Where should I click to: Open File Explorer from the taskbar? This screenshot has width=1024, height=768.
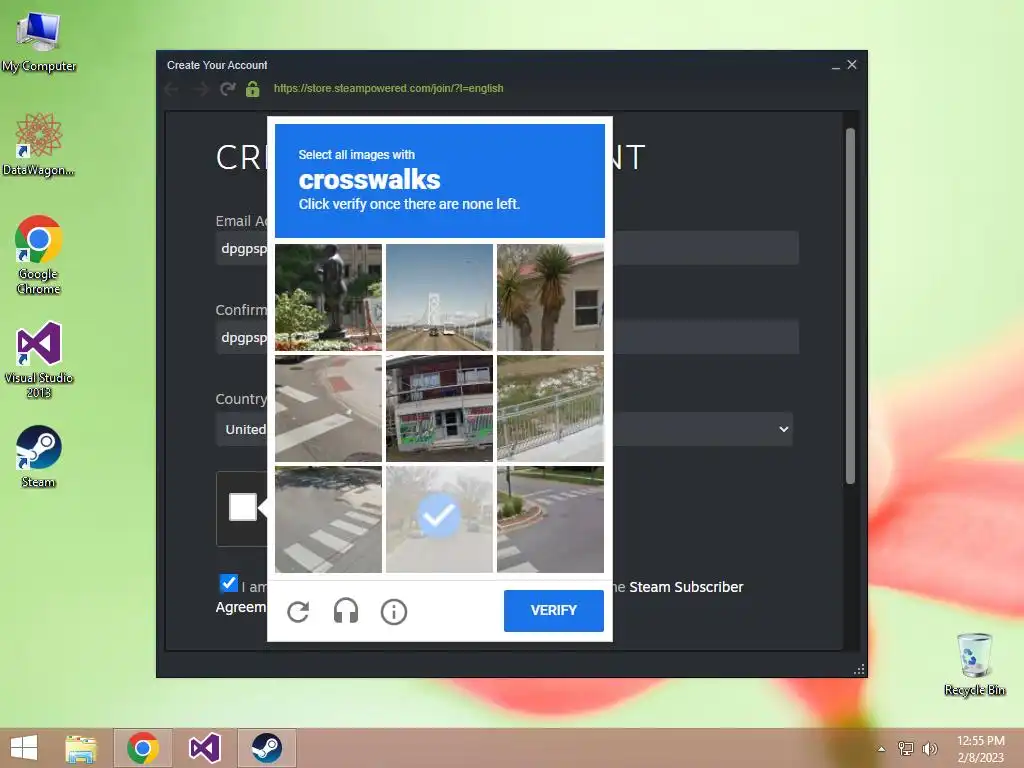click(x=81, y=748)
